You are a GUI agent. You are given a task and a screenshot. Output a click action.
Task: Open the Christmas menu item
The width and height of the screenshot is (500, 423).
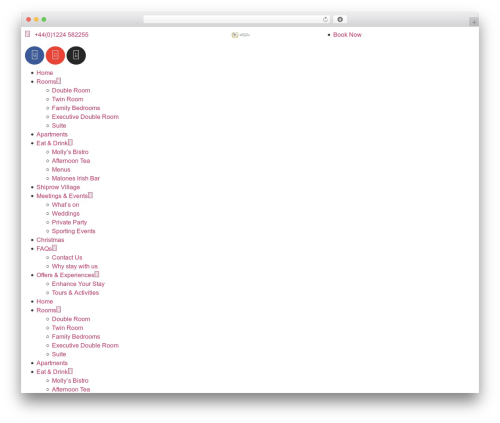tap(50, 240)
